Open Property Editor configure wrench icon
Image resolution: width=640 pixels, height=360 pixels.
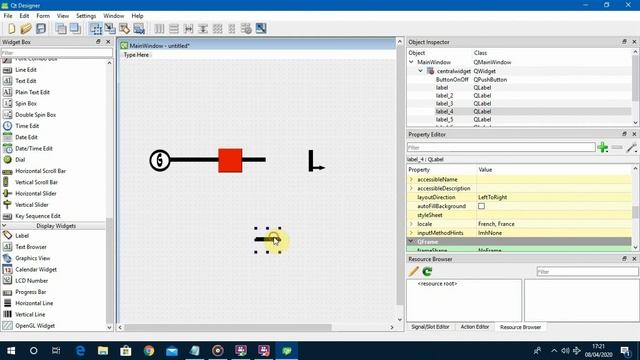click(631, 147)
